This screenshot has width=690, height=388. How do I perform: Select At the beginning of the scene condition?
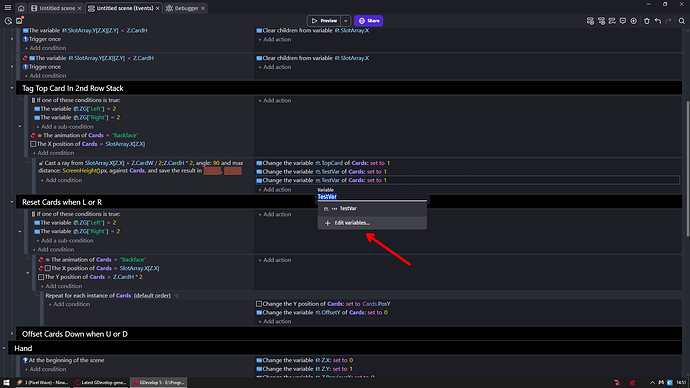coord(64,360)
